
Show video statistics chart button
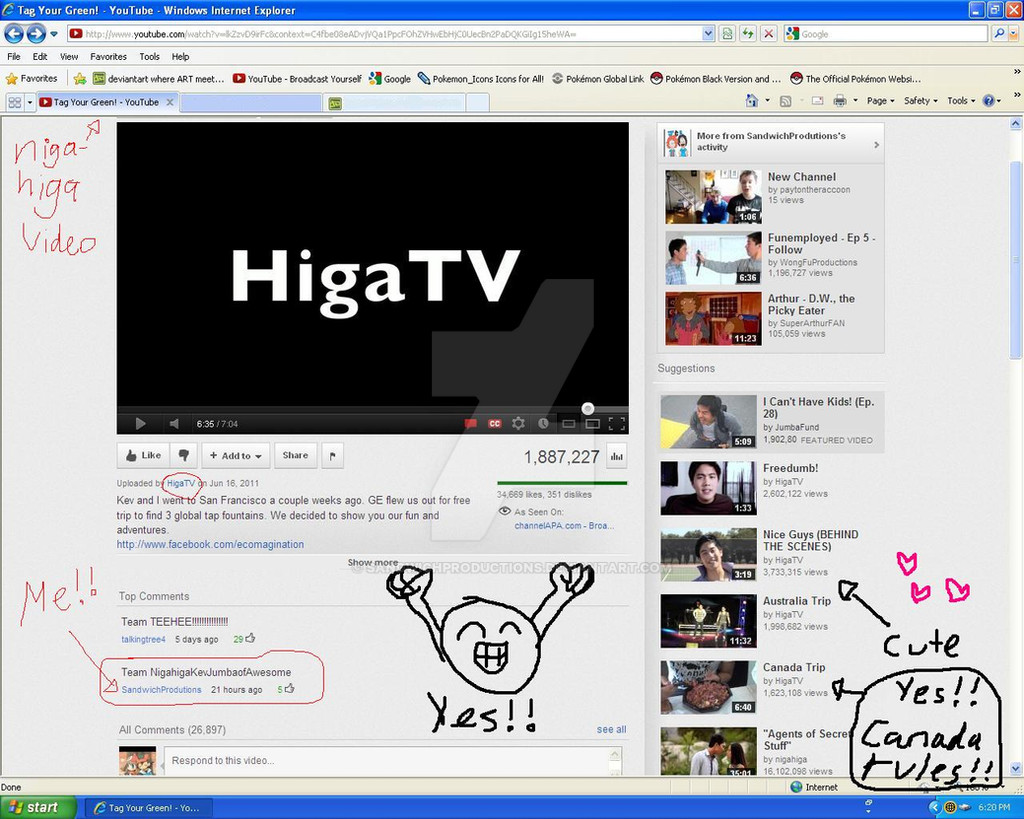(x=616, y=457)
